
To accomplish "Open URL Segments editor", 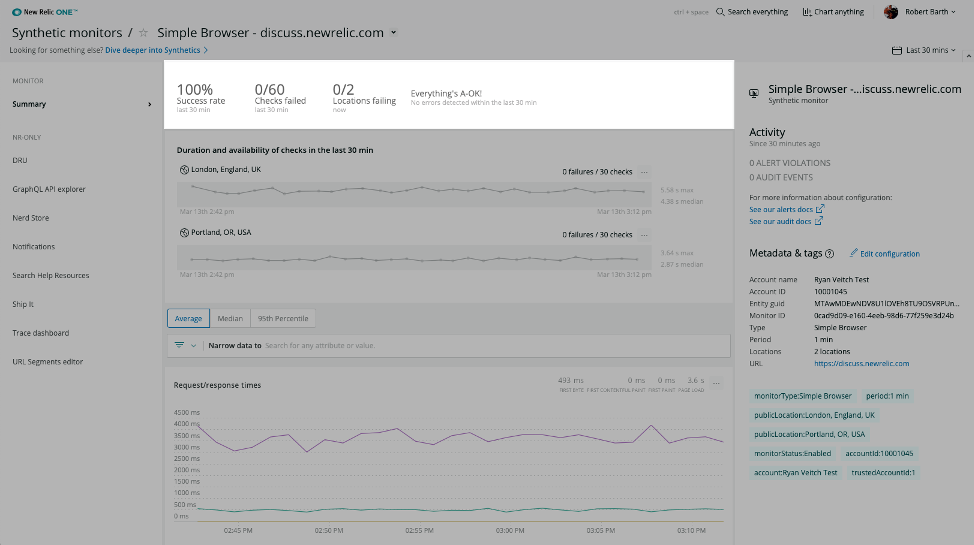I will (x=47, y=362).
